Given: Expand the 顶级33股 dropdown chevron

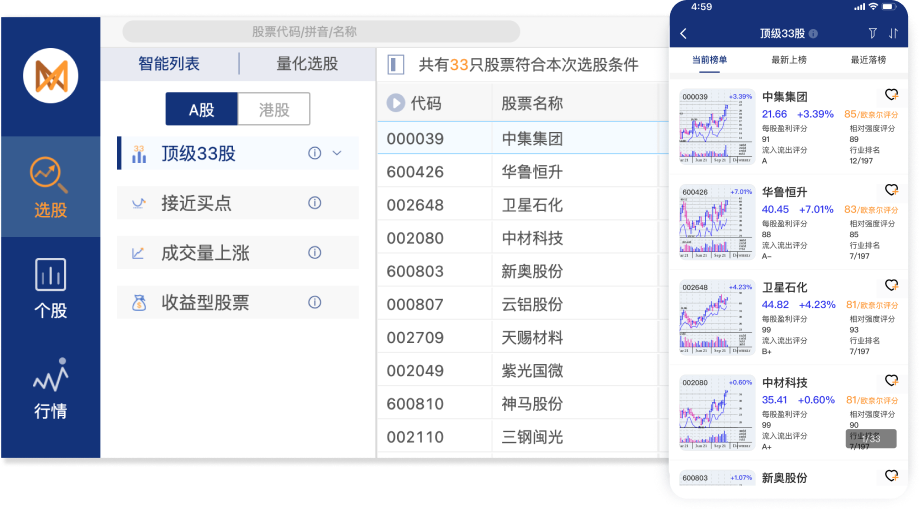Looking at the screenshot, I should pyautogui.click(x=337, y=153).
